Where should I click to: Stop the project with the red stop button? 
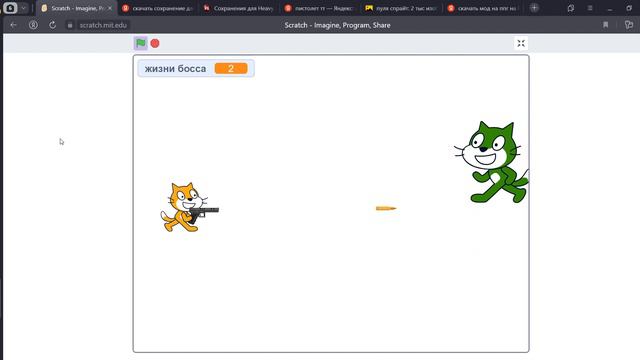(x=155, y=43)
